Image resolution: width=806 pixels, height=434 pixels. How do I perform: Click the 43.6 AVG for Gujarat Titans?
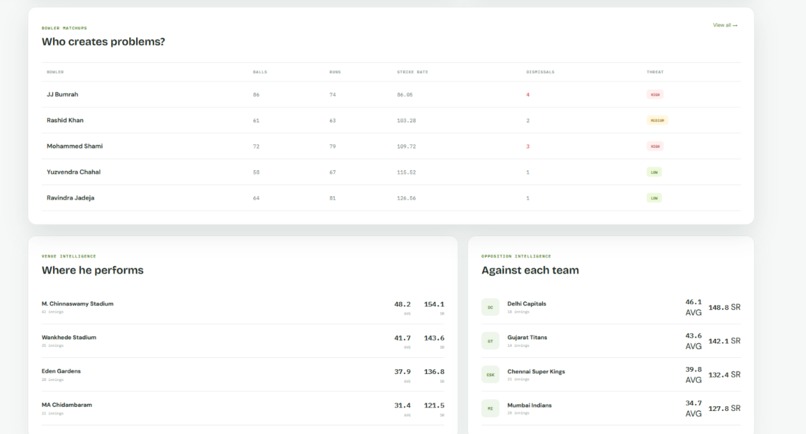[x=693, y=341]
